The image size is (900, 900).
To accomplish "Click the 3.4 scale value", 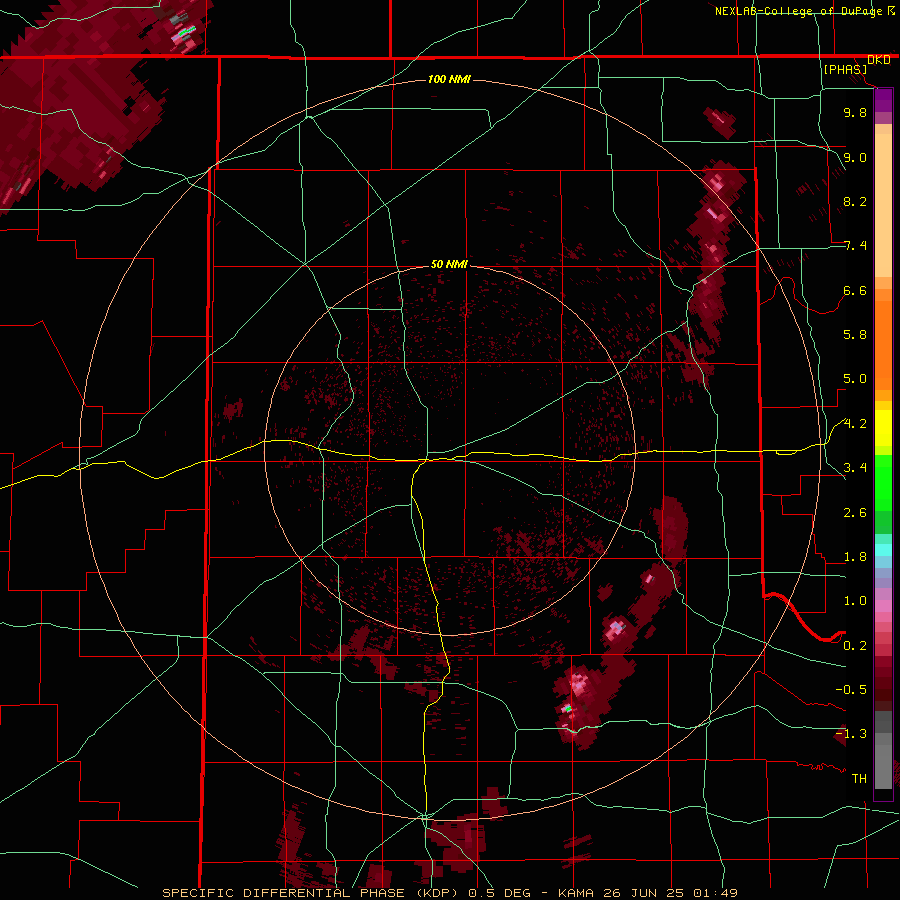I will 855,468.
